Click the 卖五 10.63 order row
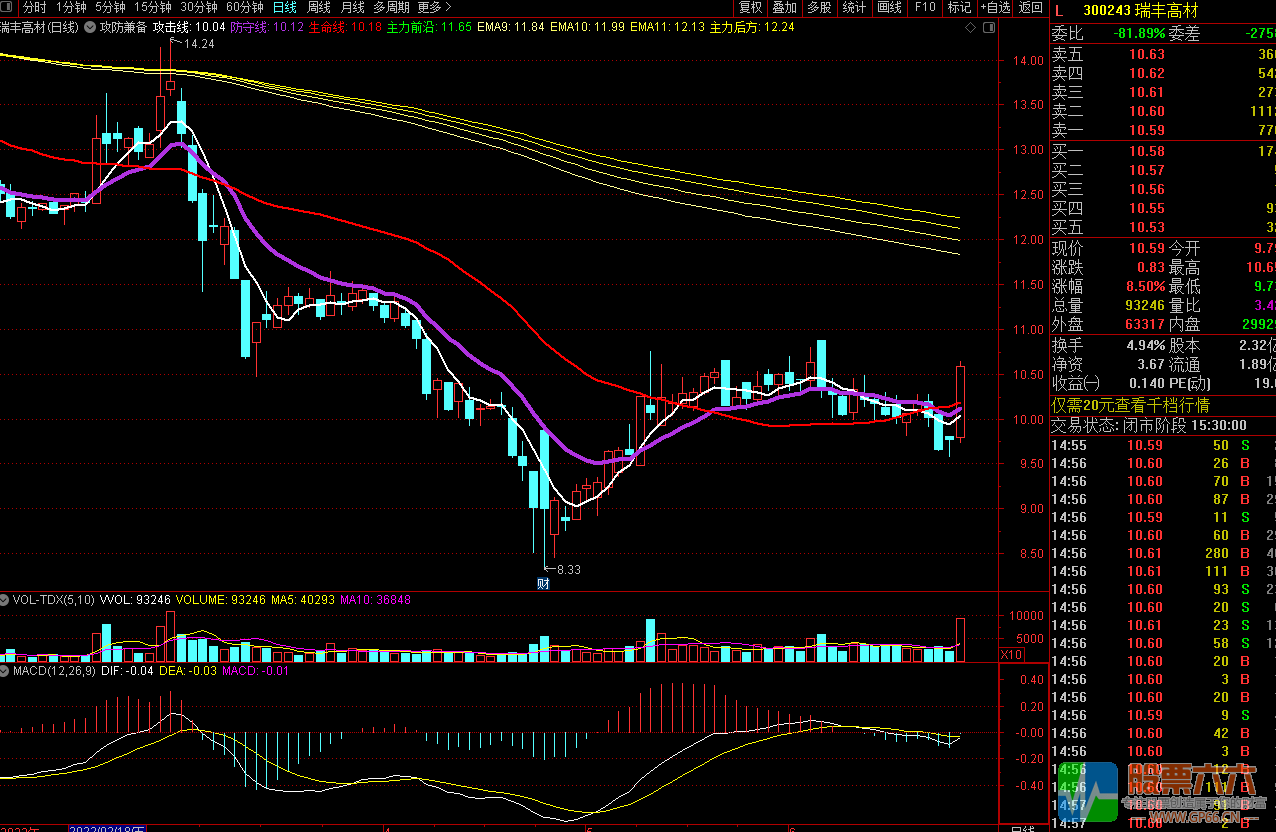 pos(1163,54)
